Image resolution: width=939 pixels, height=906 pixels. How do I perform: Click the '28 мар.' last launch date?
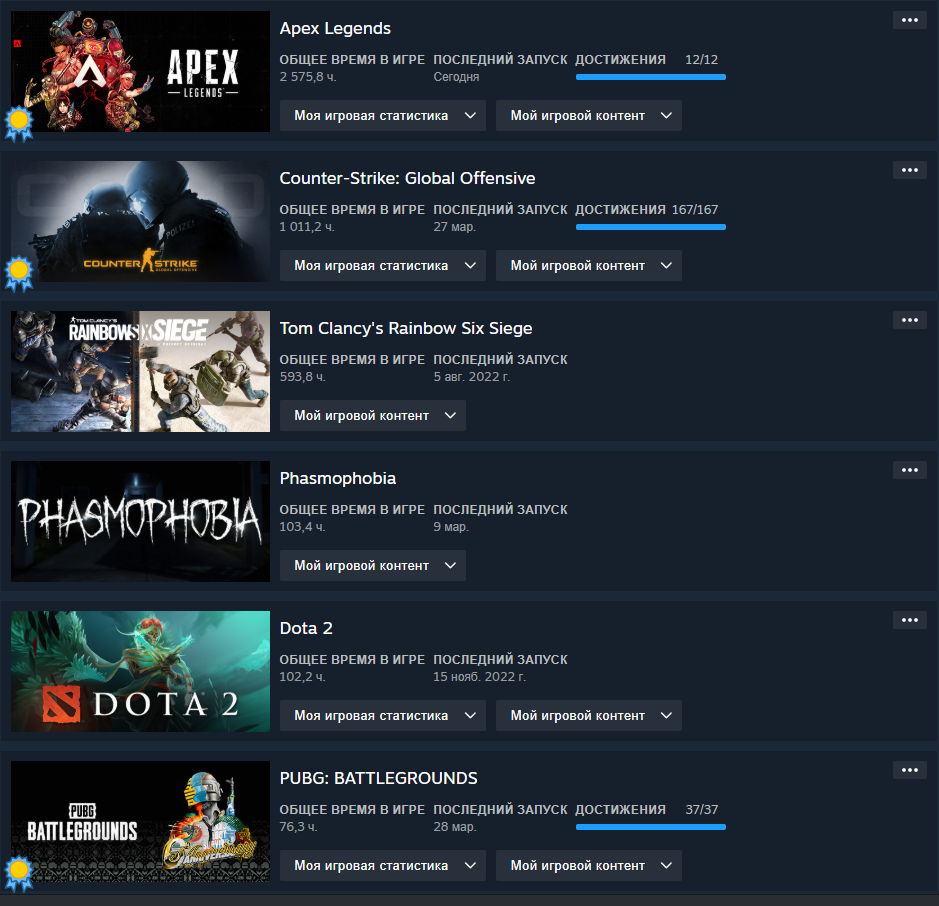pos(455,827)
